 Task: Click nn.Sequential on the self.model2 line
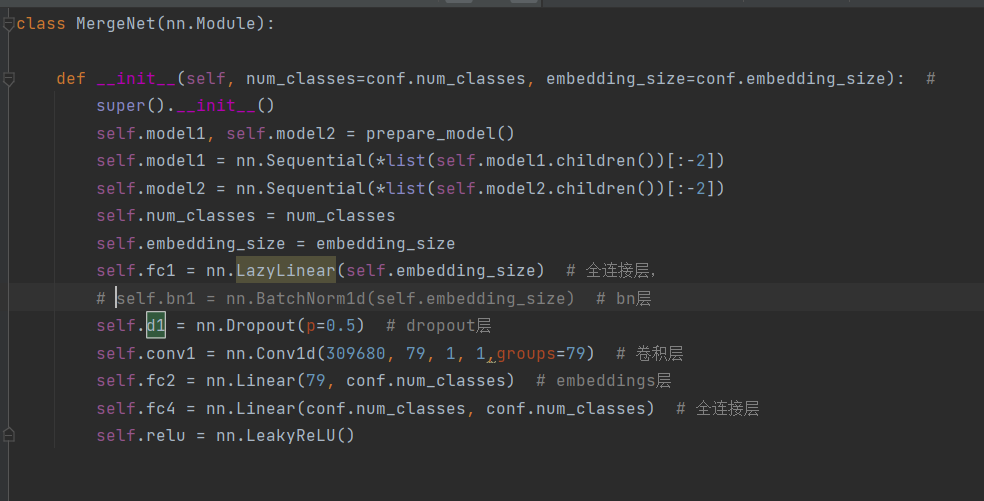point(301,188)
